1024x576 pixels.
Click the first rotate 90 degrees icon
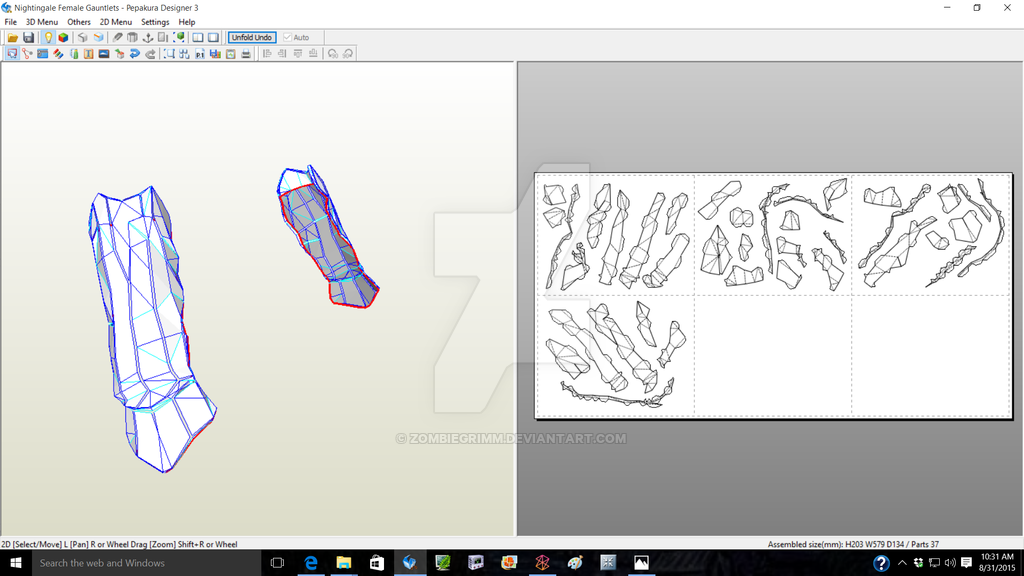tap(332, 54)
